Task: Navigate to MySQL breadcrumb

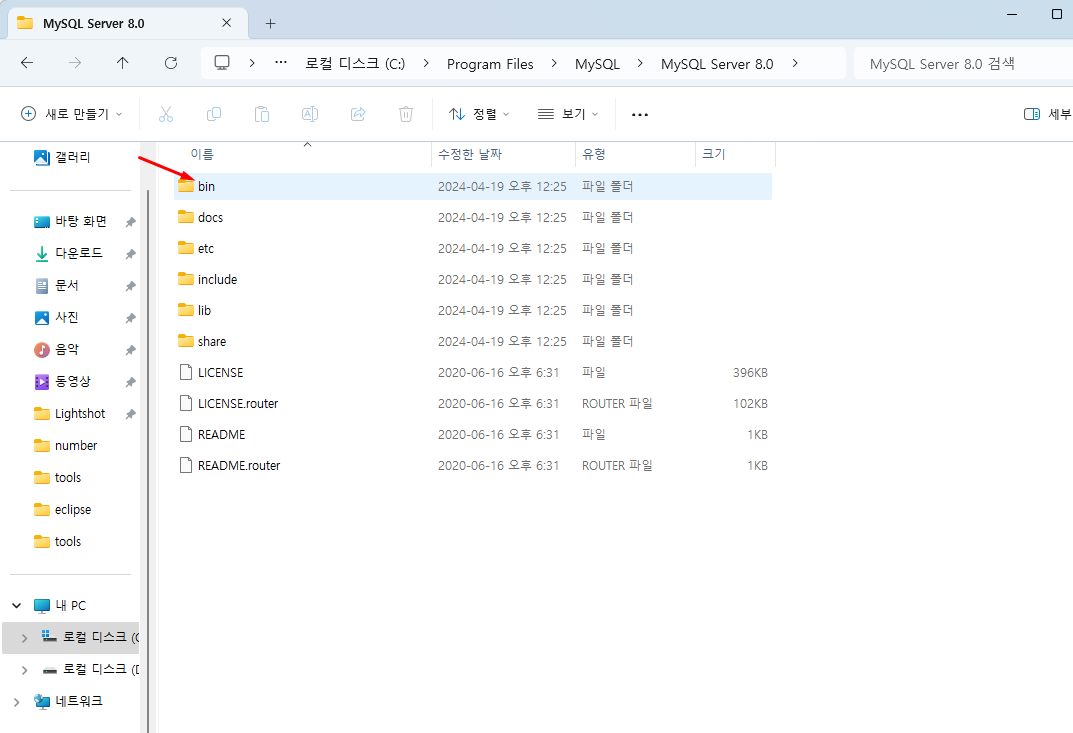Action: (597, 64)
